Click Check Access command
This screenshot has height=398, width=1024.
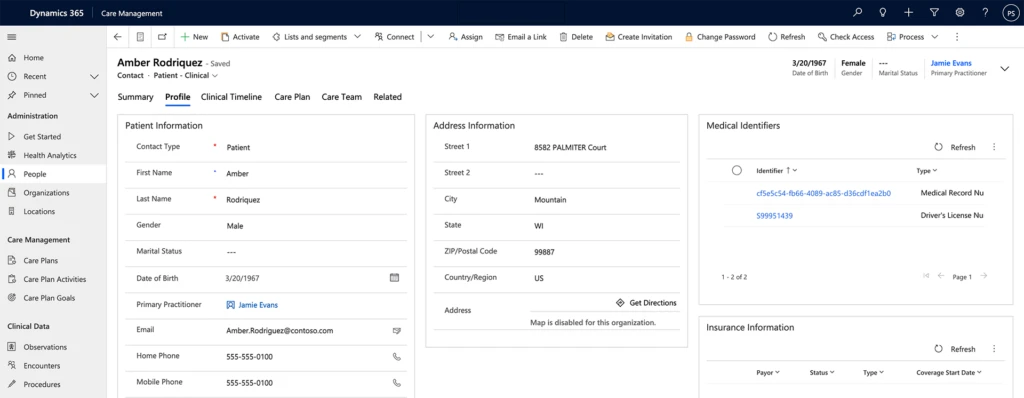(846, 37)
